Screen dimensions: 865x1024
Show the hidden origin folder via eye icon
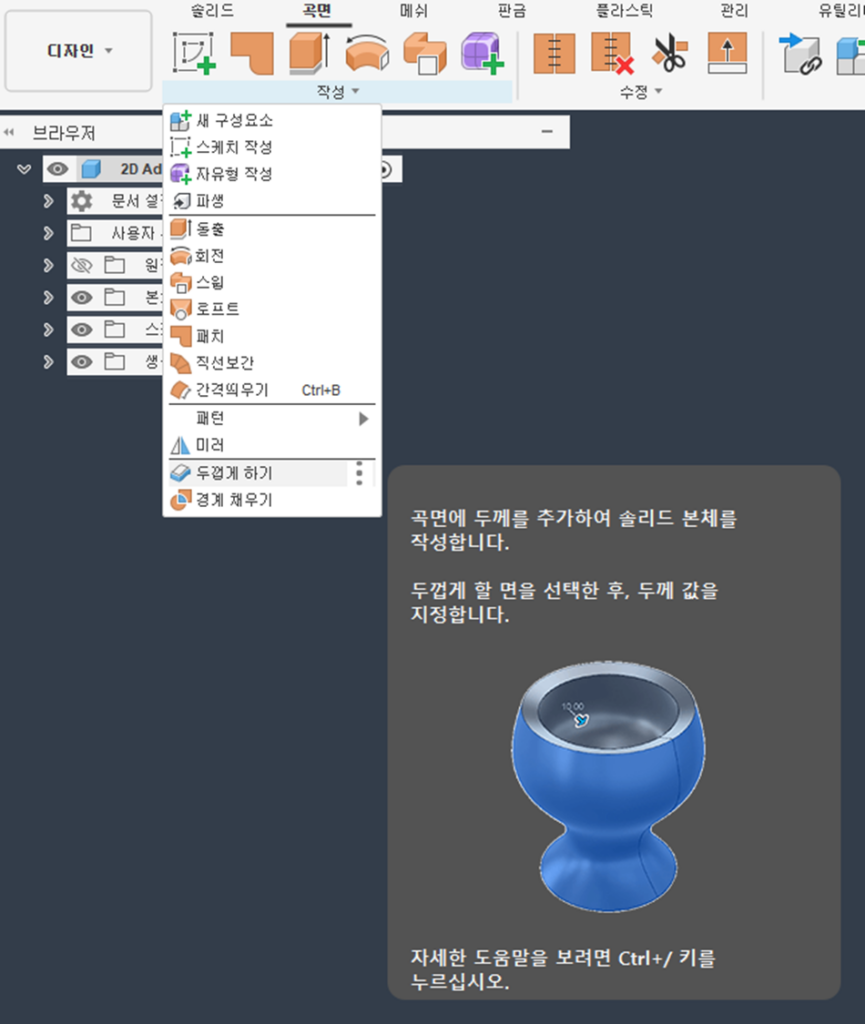[82, 265]
